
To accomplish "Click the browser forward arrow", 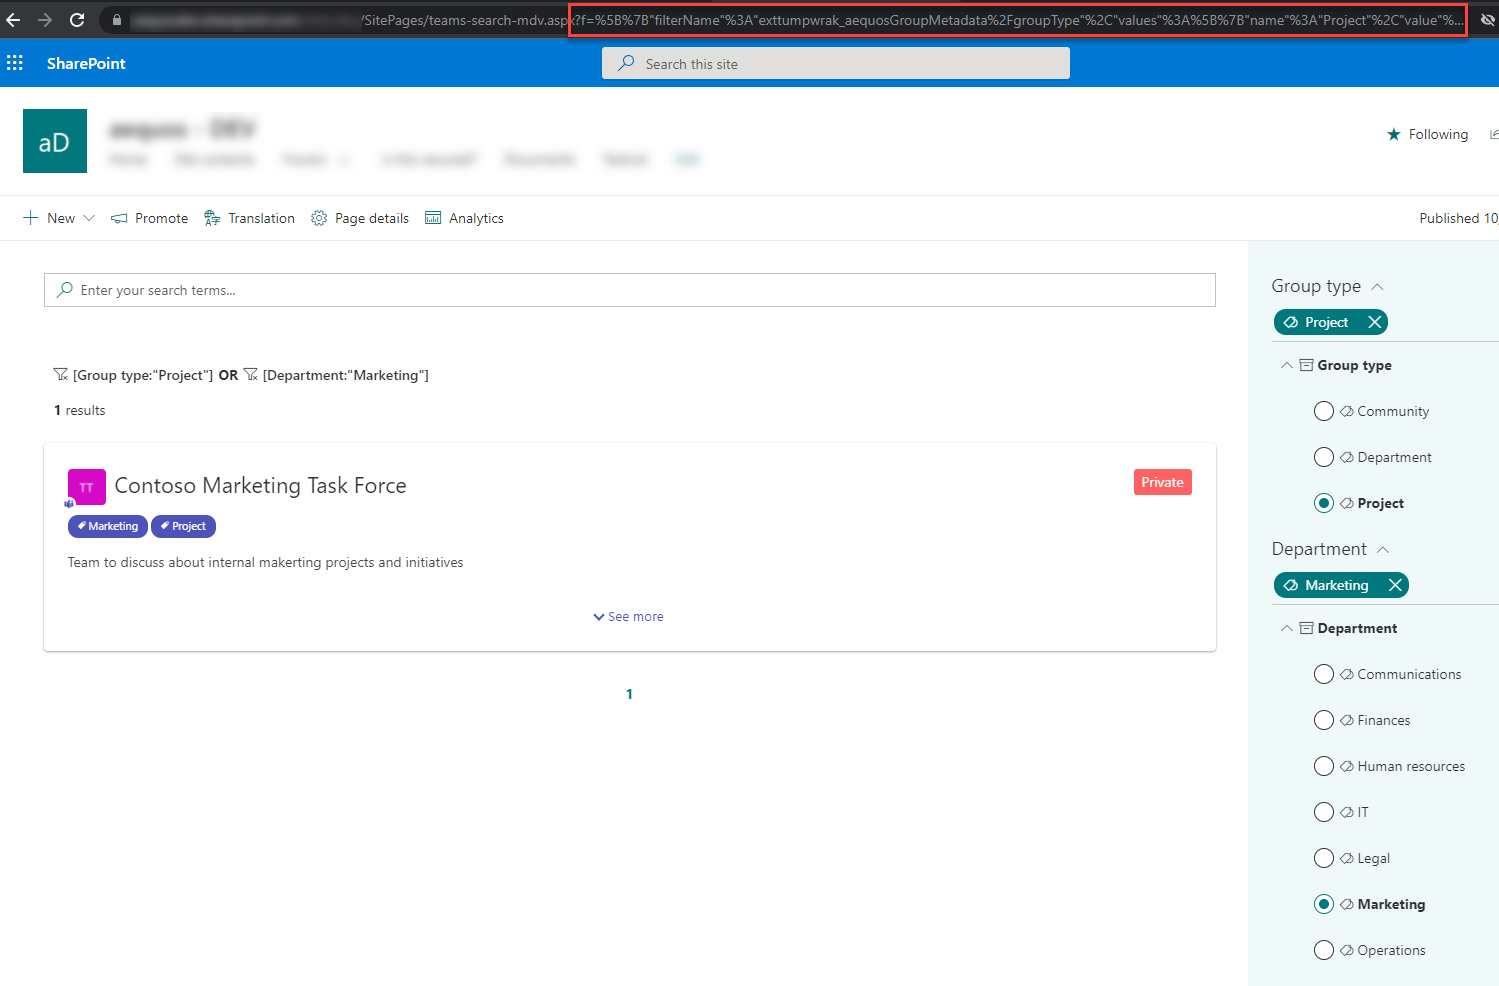I will pyautogui.click(x=45, y=20).
